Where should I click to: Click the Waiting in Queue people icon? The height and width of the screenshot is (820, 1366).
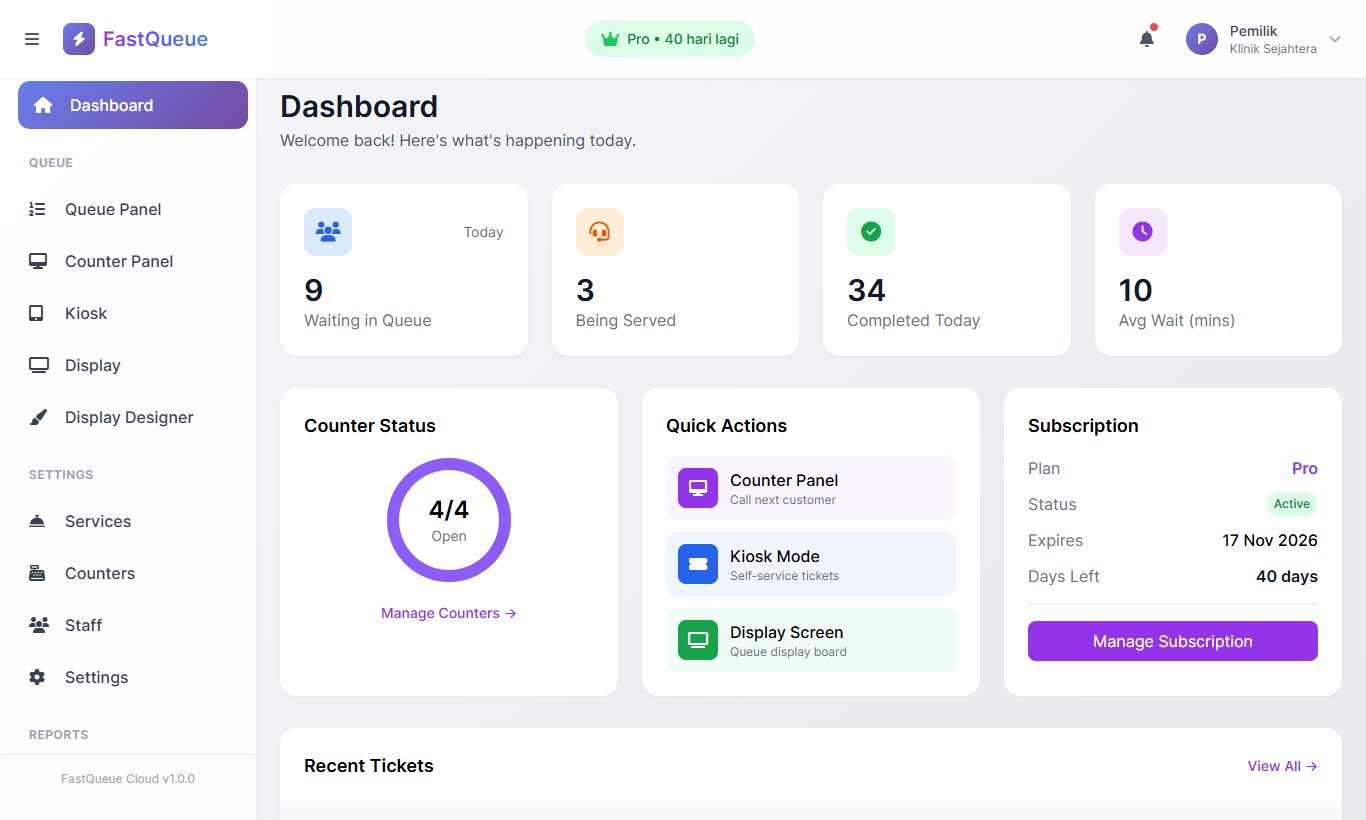[x=328, y=232]
